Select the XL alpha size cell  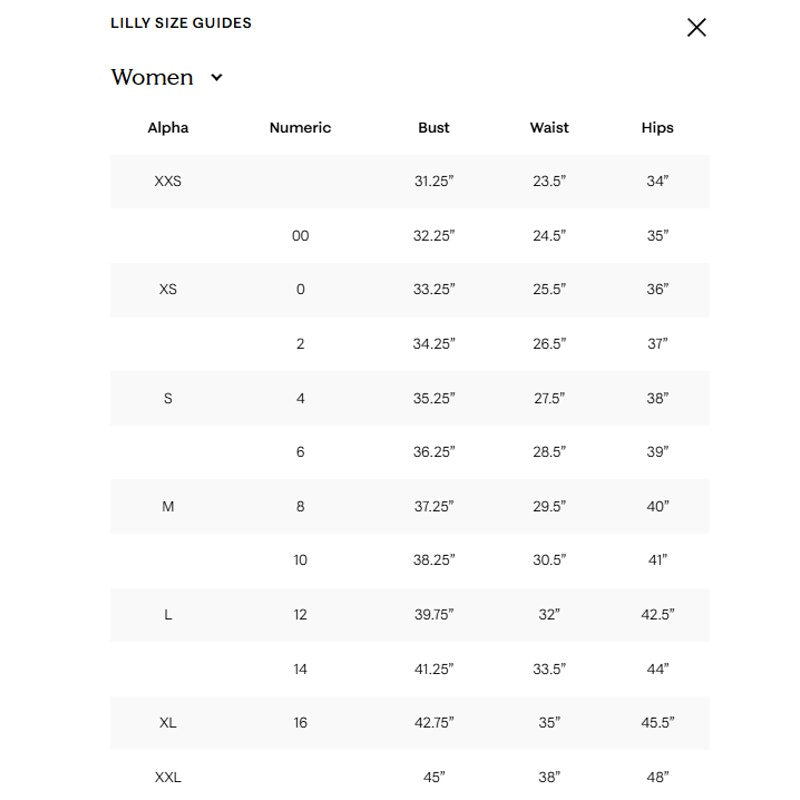tap(168, 723)
